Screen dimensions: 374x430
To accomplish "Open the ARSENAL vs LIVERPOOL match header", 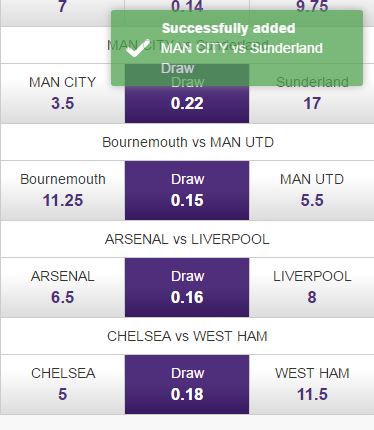I will click(187, 239).
